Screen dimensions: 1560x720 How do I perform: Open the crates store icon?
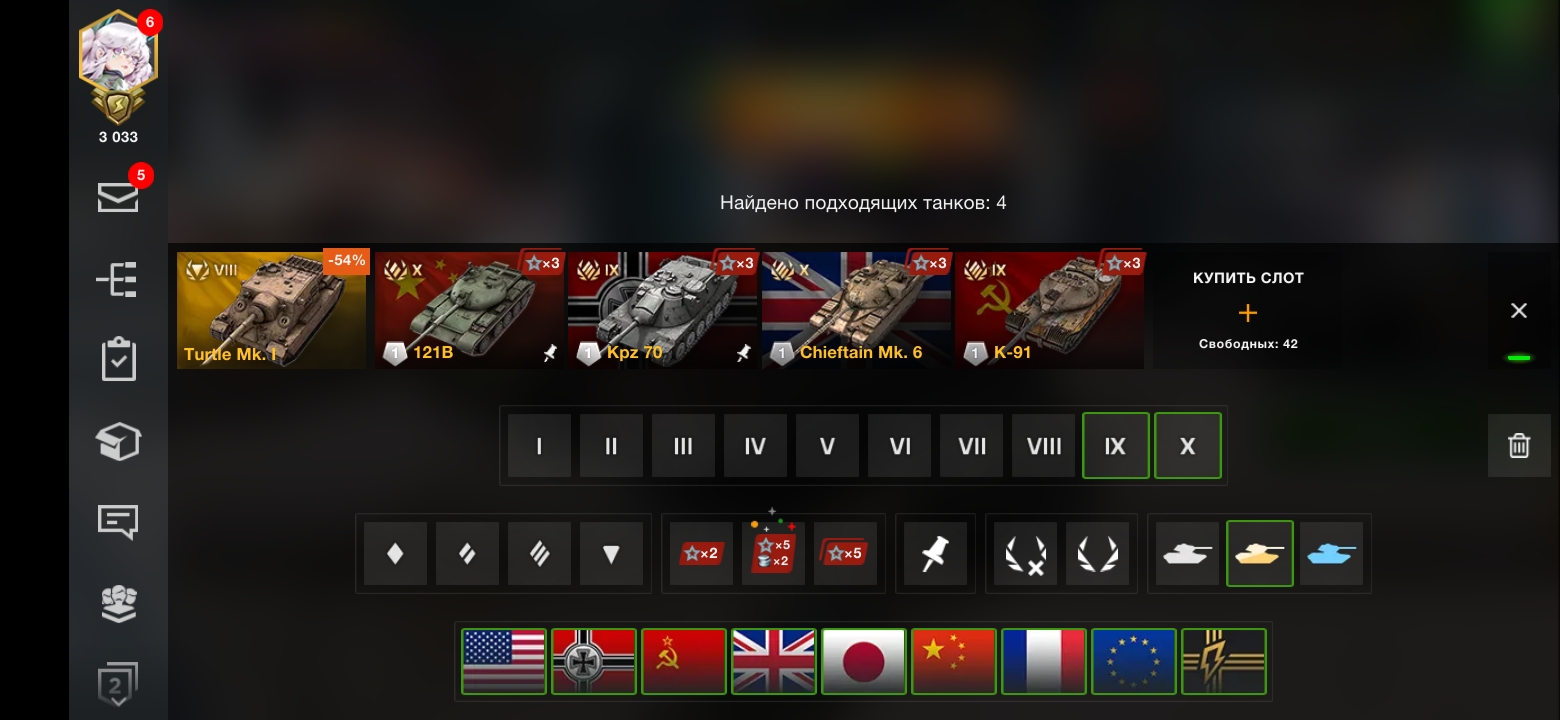click(118, 441)
